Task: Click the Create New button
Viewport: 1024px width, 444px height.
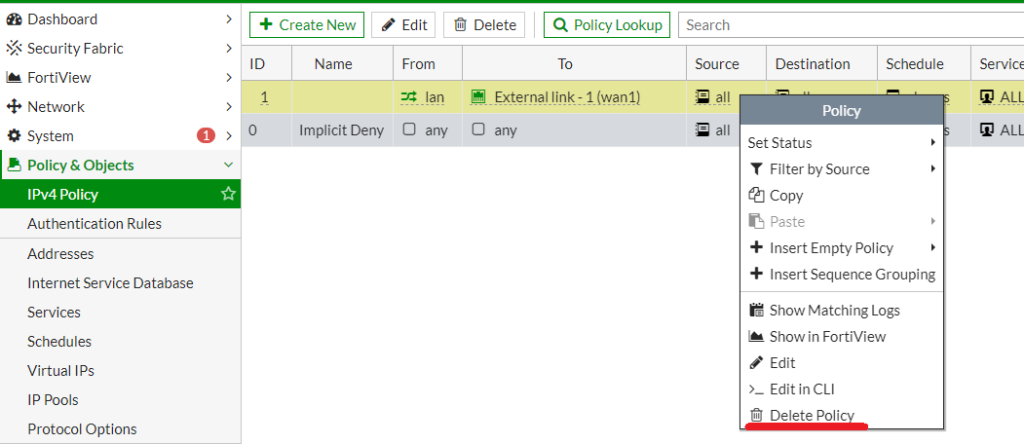Action: 307,25
